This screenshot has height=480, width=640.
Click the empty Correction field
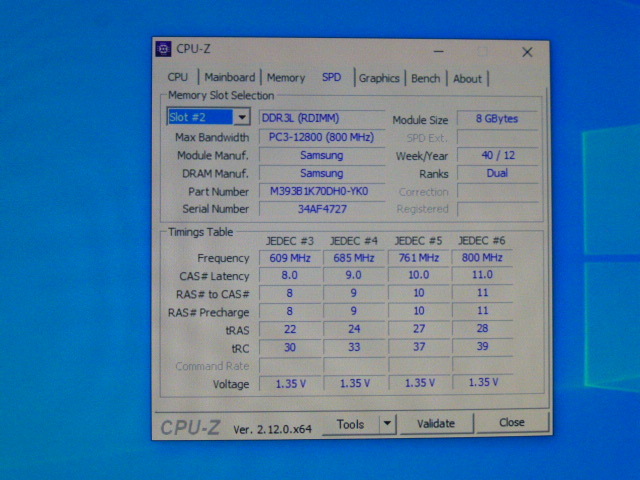[x=497, y=191]
